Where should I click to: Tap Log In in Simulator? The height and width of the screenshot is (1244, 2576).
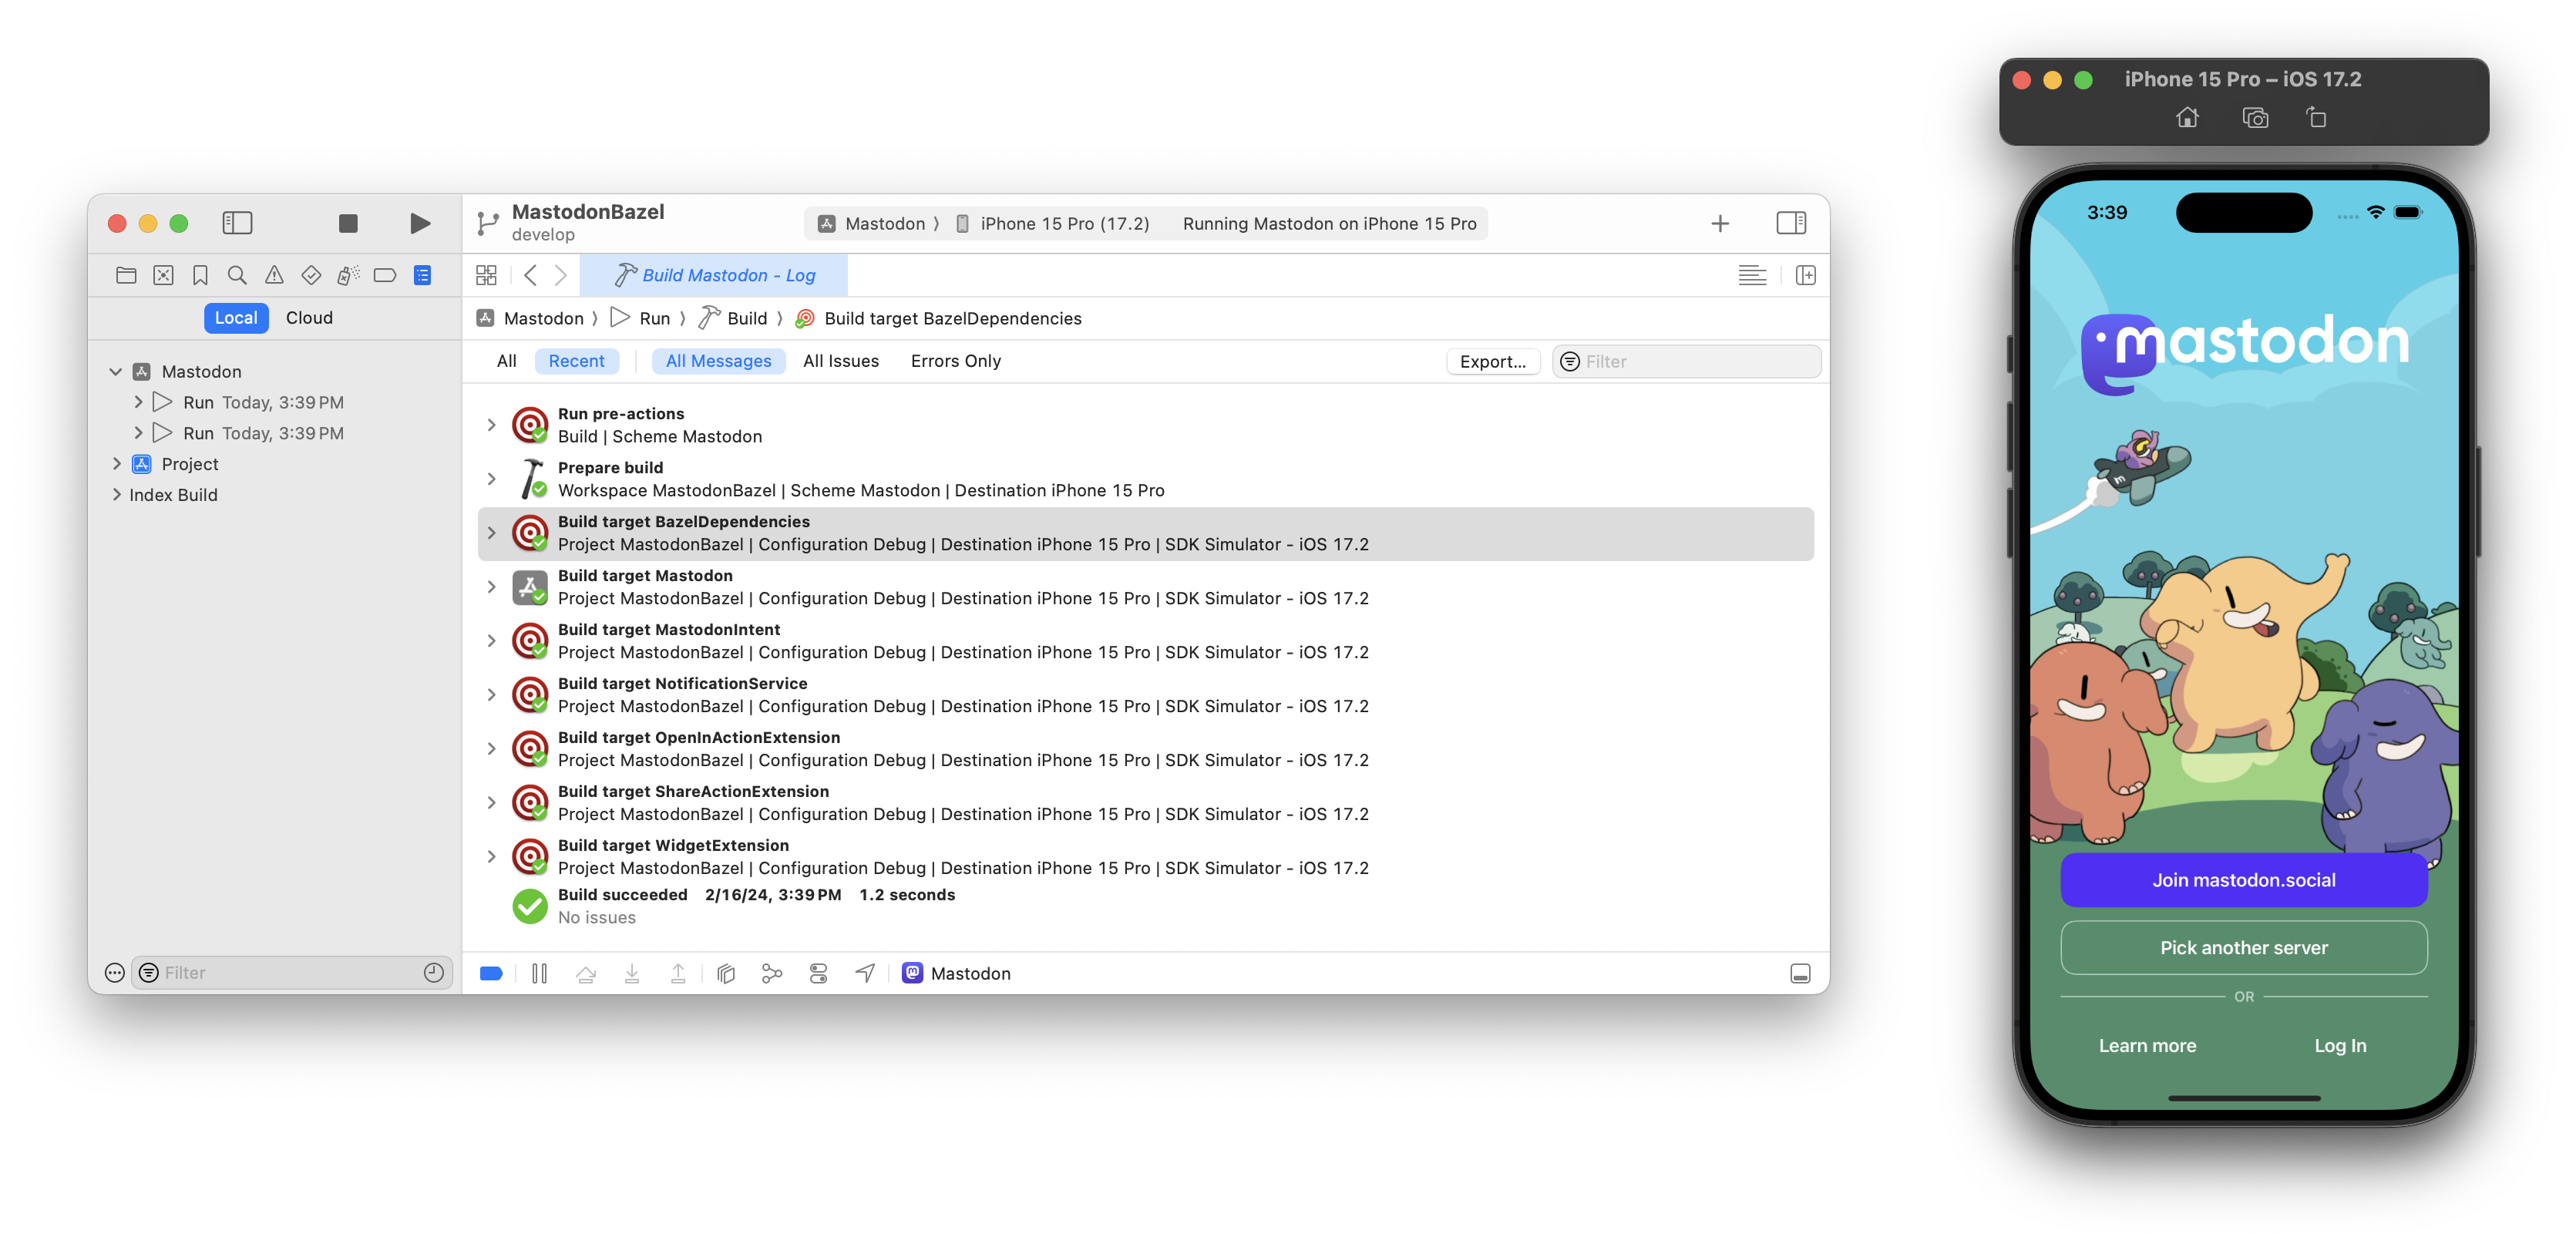[2340, 1045]
